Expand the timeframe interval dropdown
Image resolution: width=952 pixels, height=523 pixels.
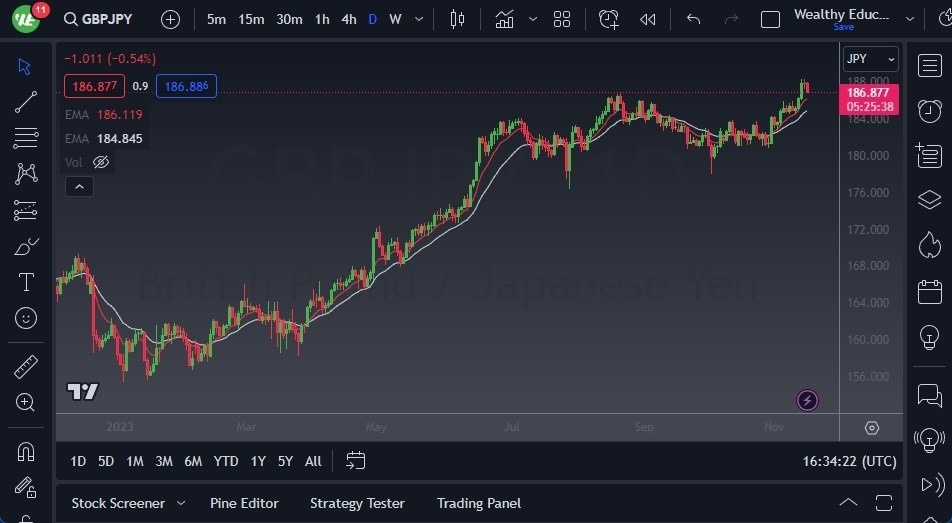point(418,19)
